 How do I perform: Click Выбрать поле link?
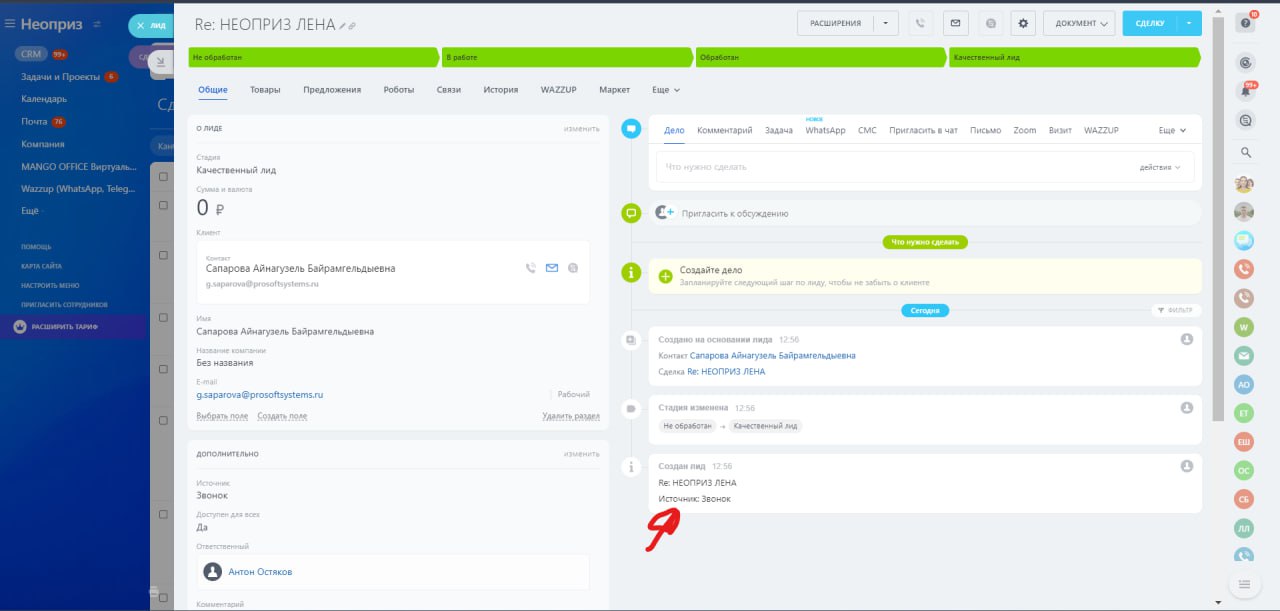tap(222, 416)
